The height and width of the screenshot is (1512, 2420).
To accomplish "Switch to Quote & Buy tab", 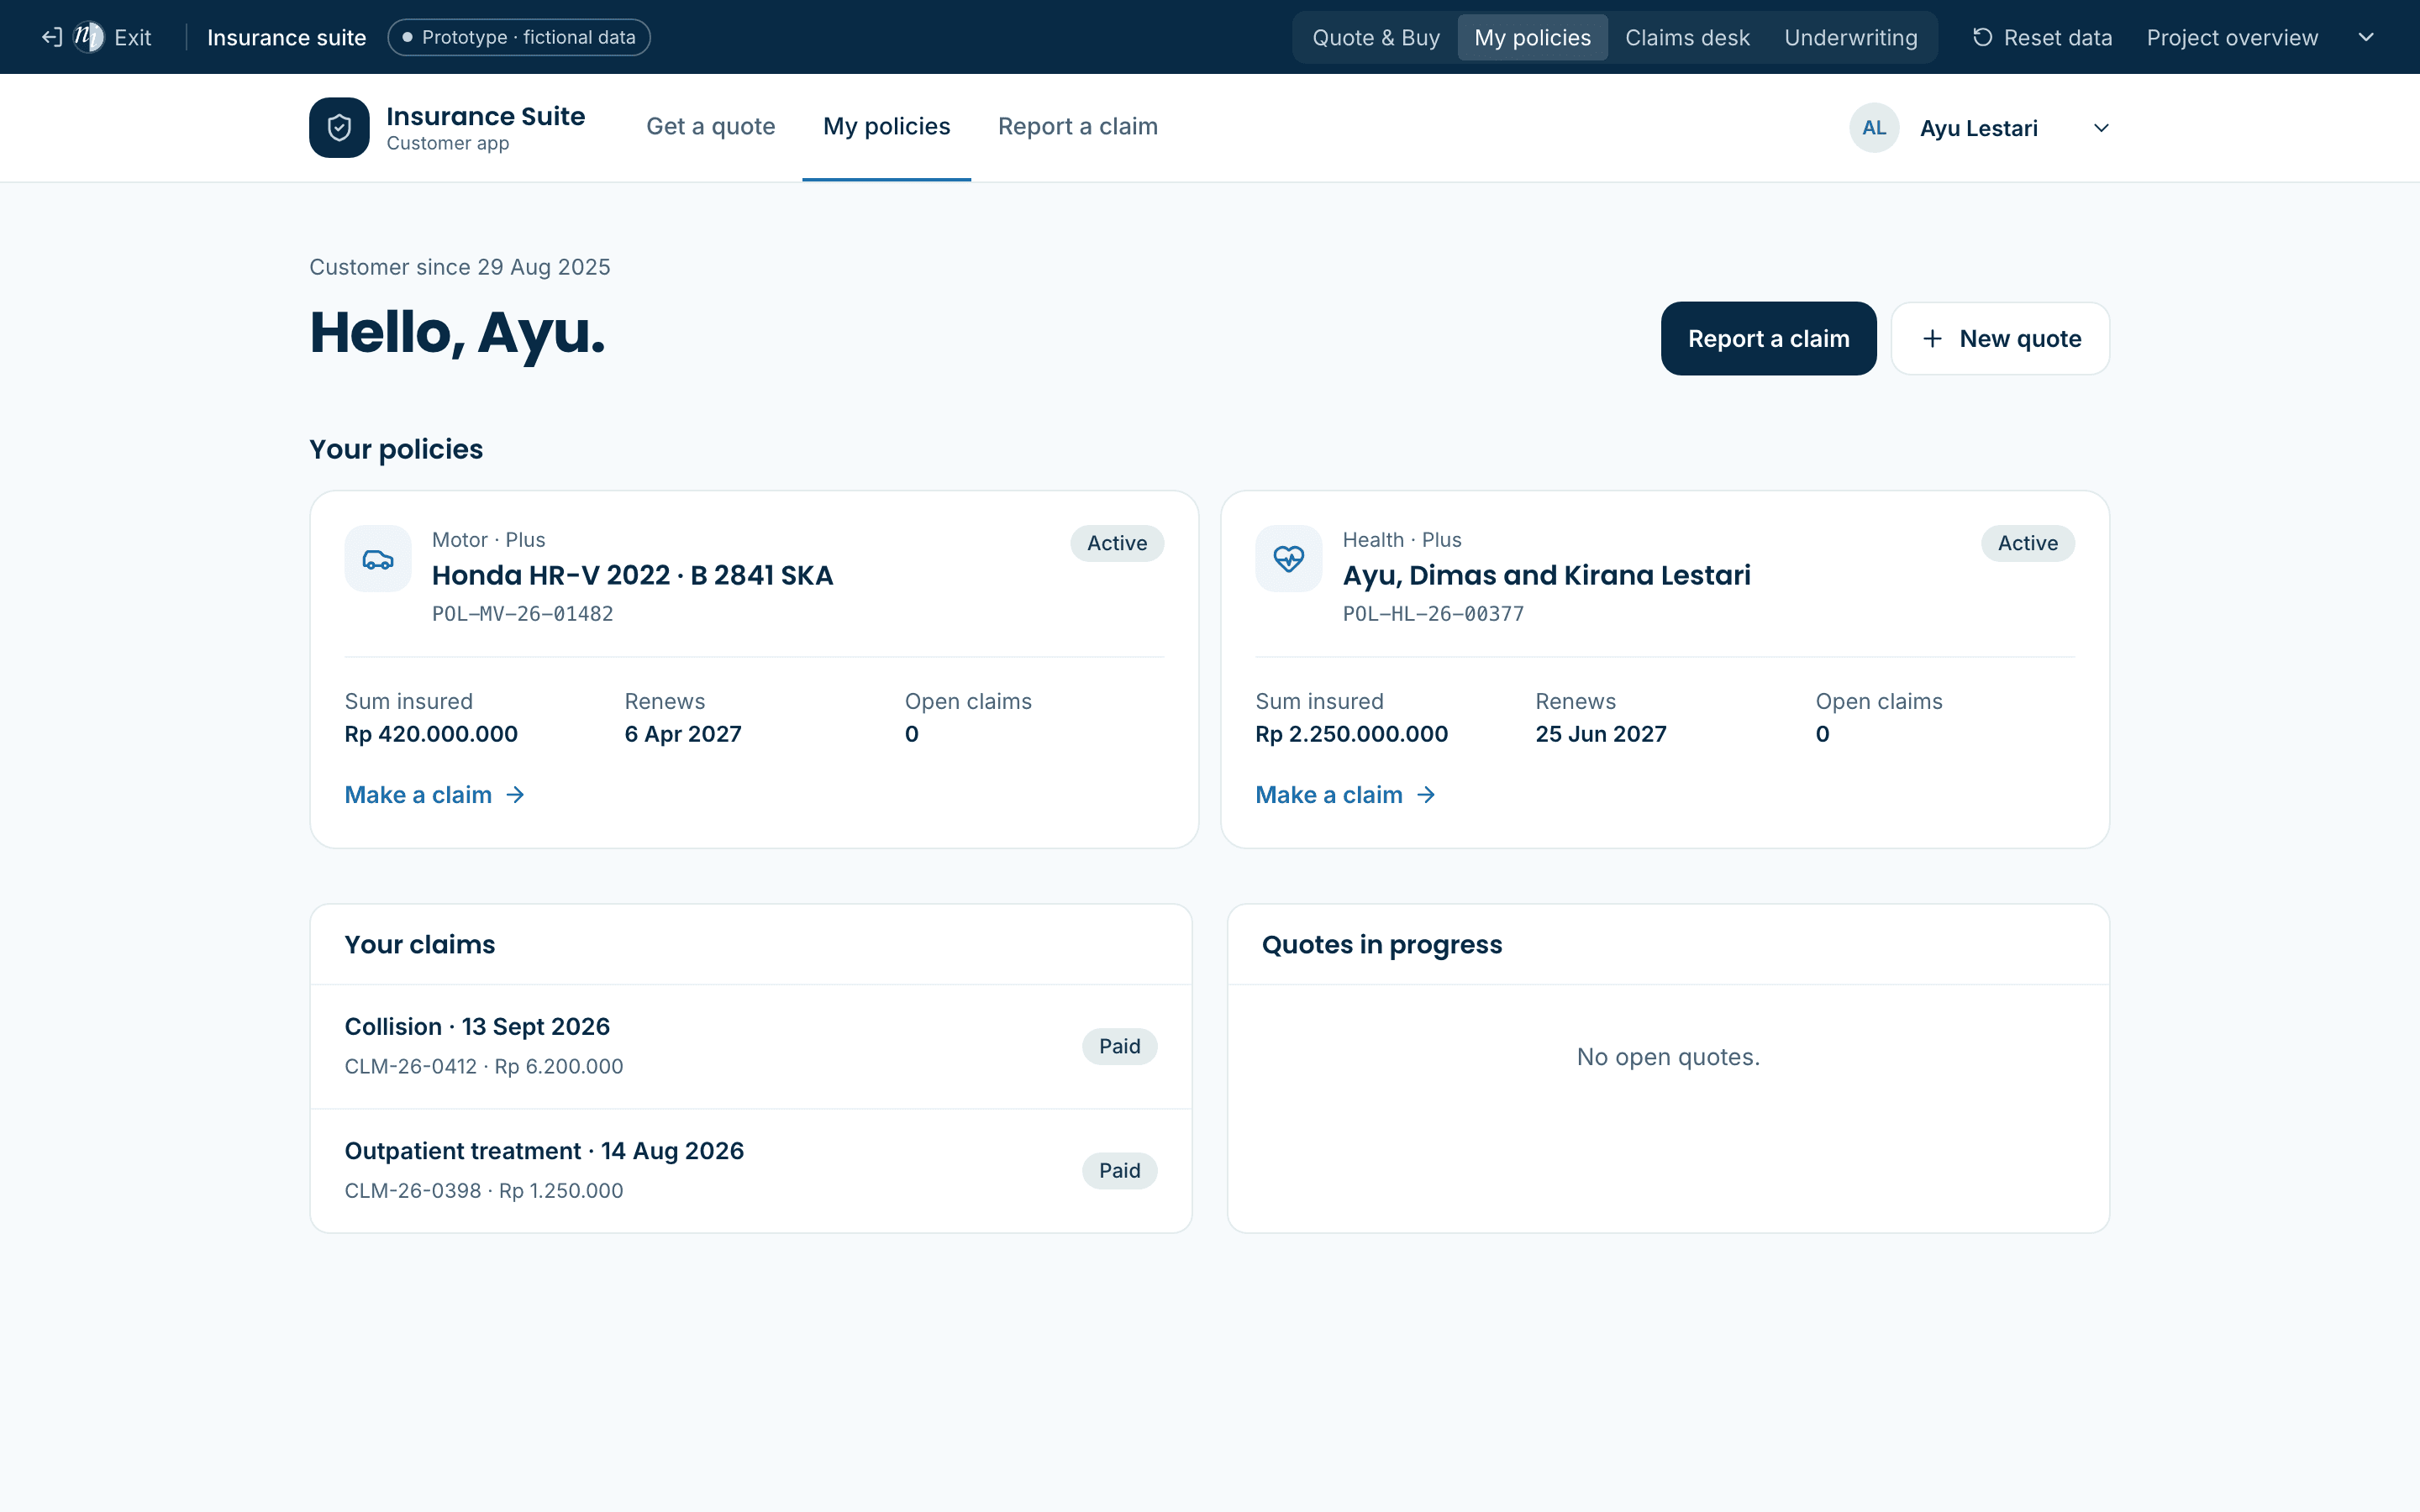I will (1375, 37).
